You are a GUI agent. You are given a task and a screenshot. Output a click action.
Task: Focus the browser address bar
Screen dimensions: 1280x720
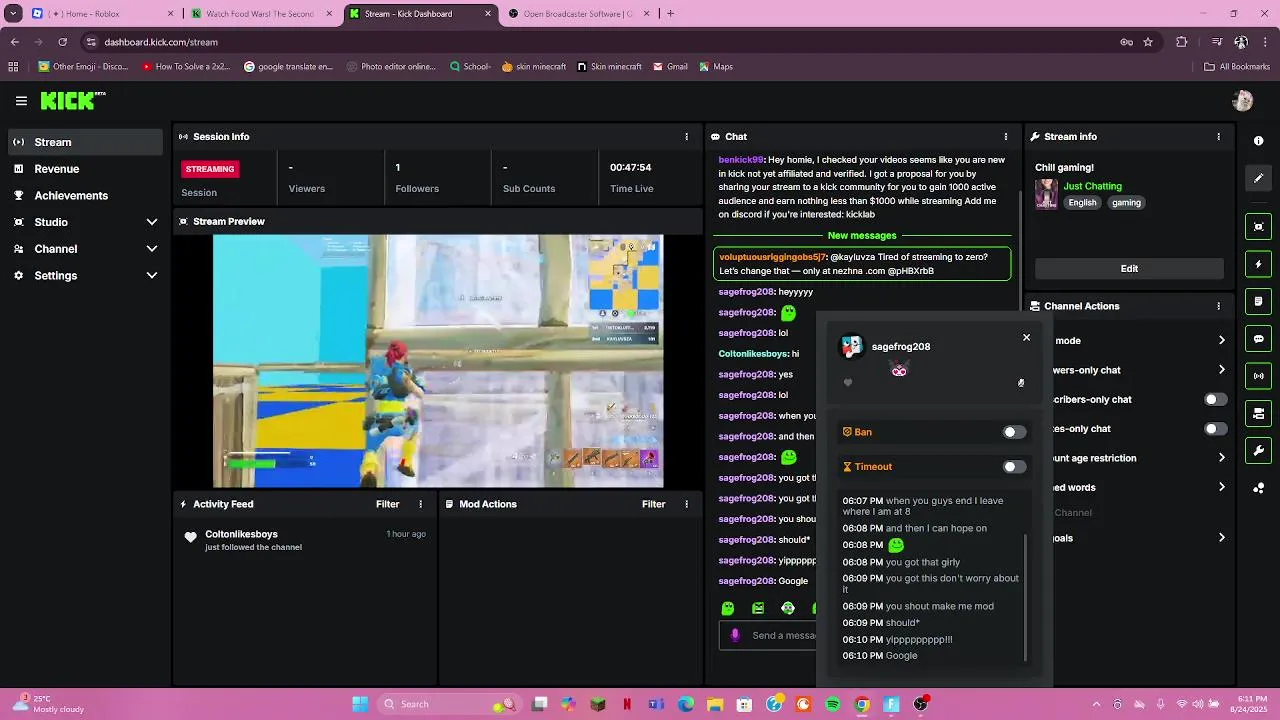tap(600, 42)
